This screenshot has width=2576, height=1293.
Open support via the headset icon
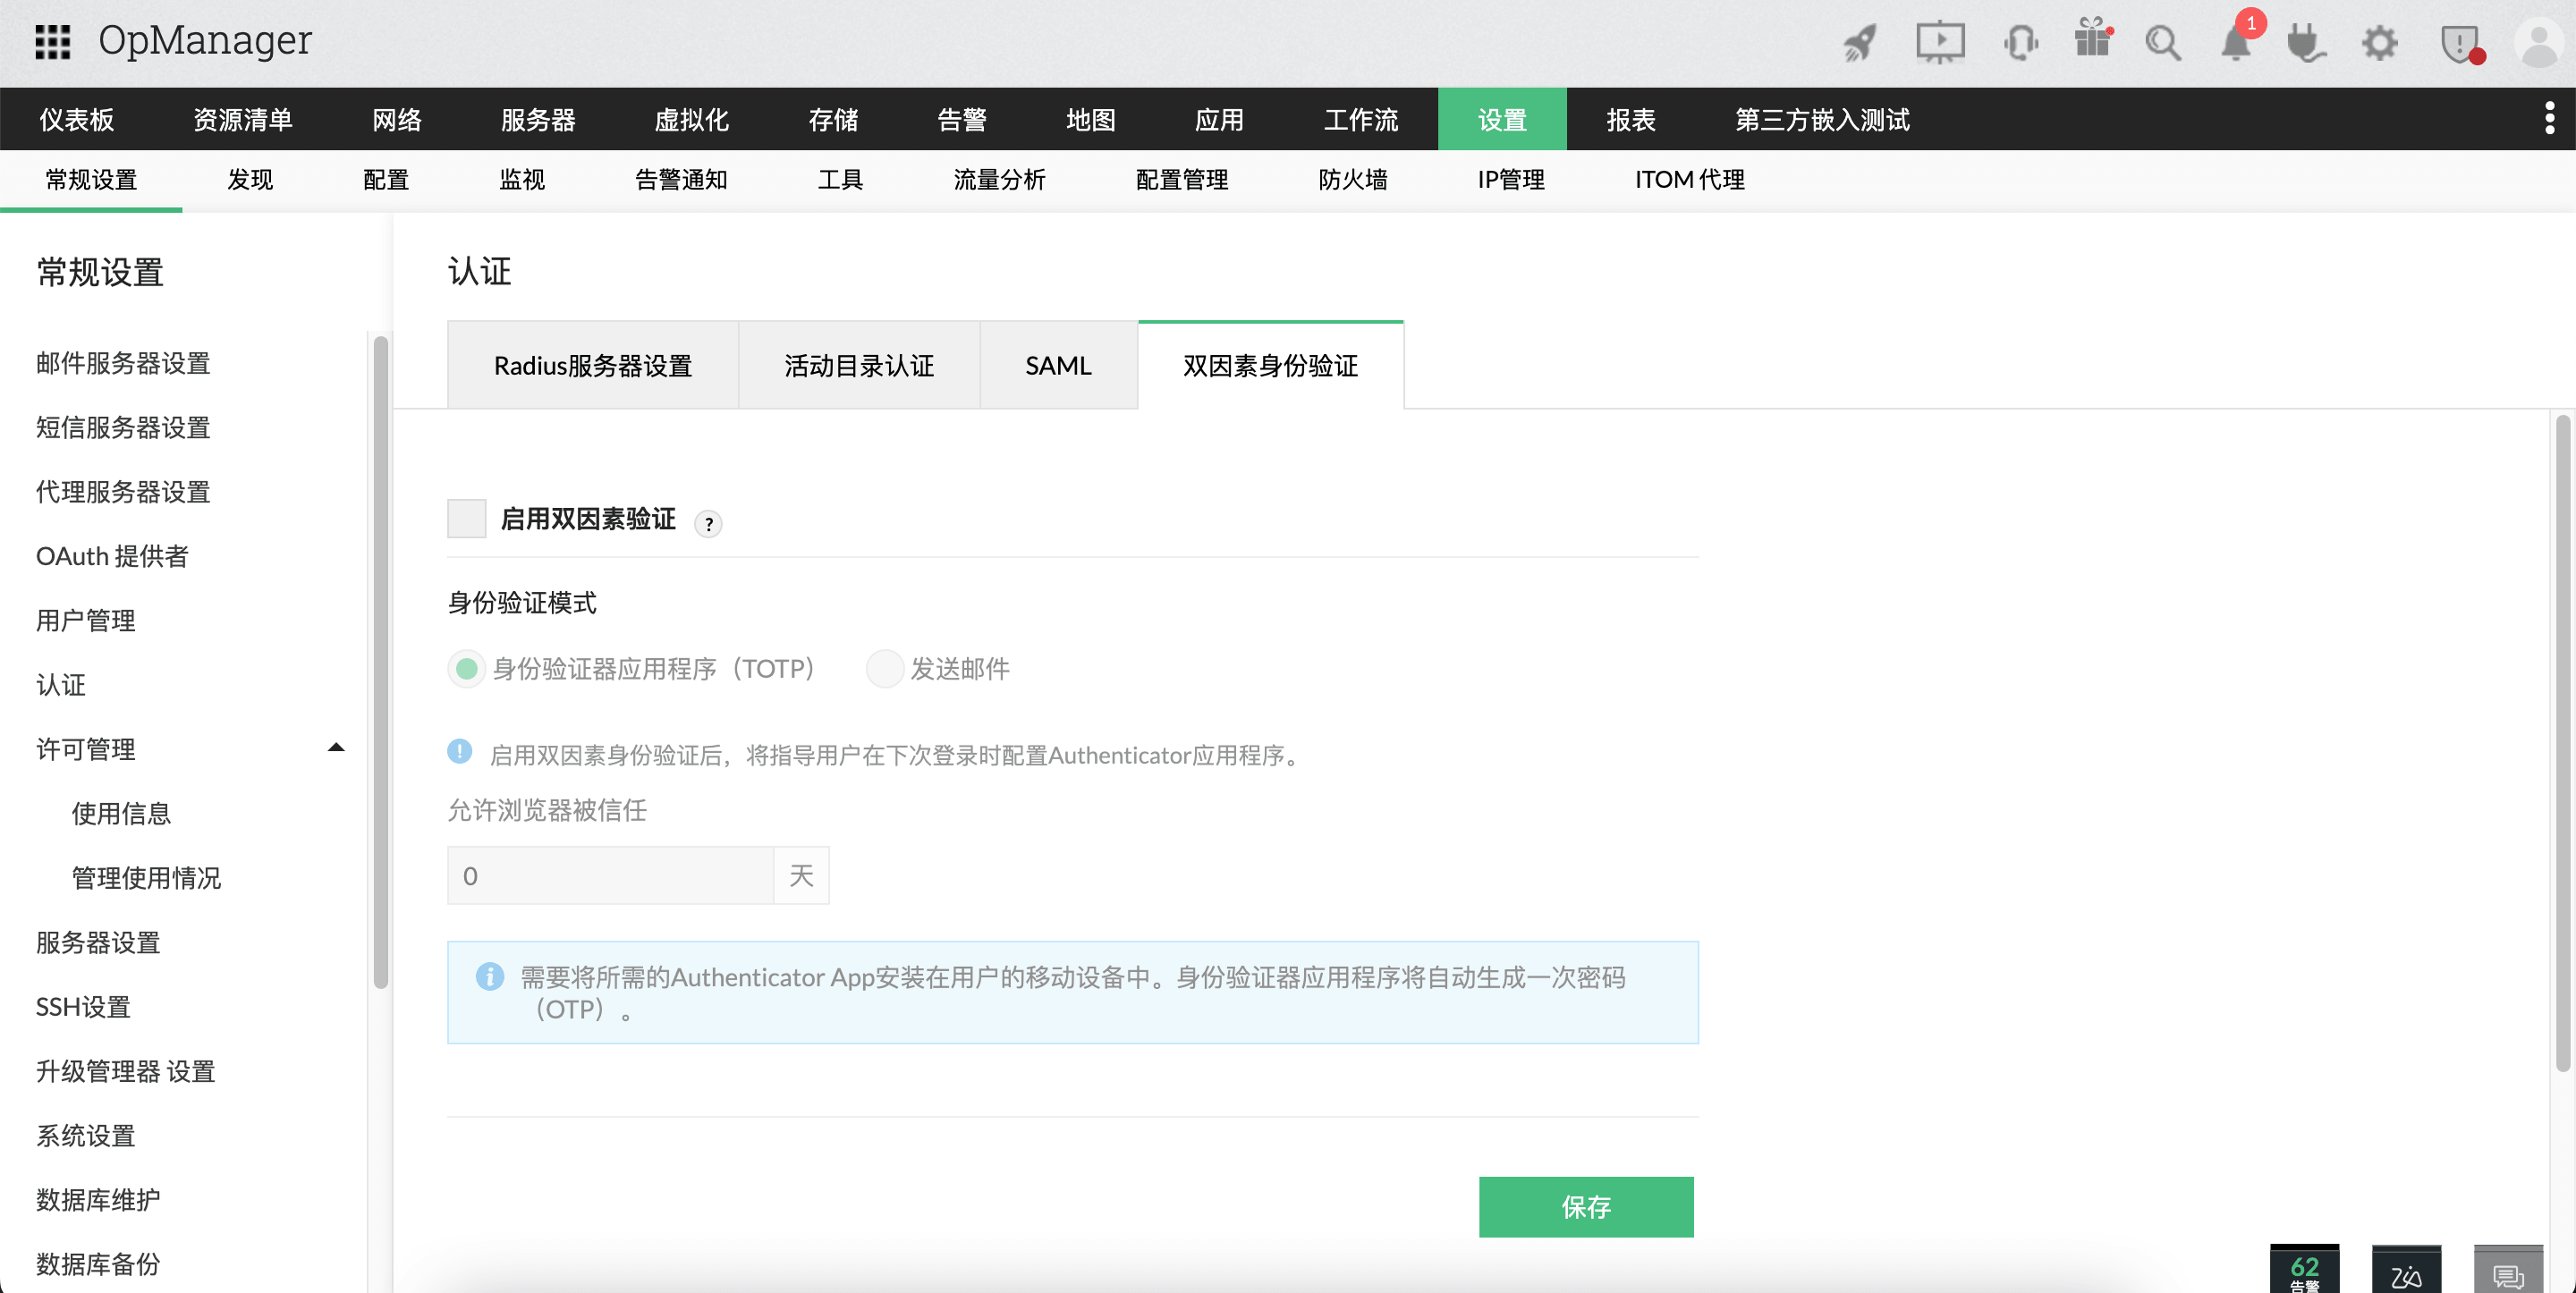tap(2021, 43)
